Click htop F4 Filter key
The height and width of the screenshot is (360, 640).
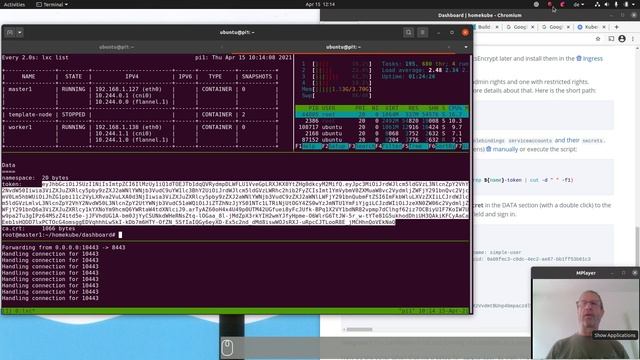(389, 146)
